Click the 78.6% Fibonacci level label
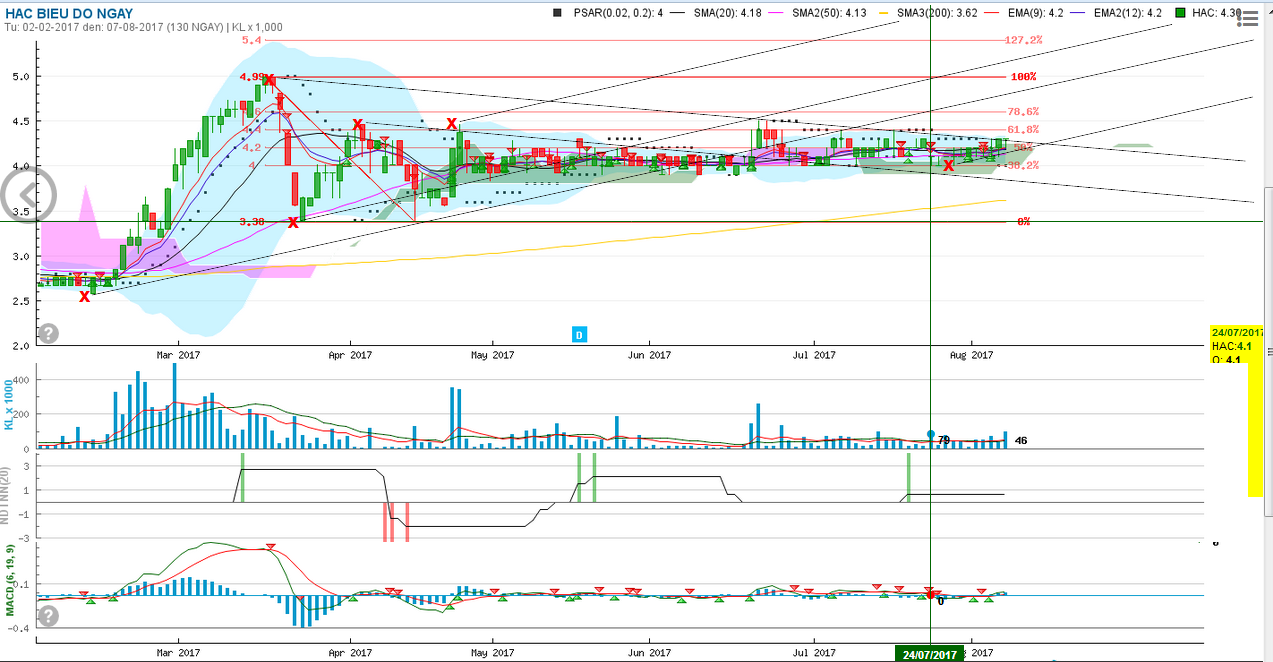This screenshot has height=662, width=1273. click(x=1023, y=112)
